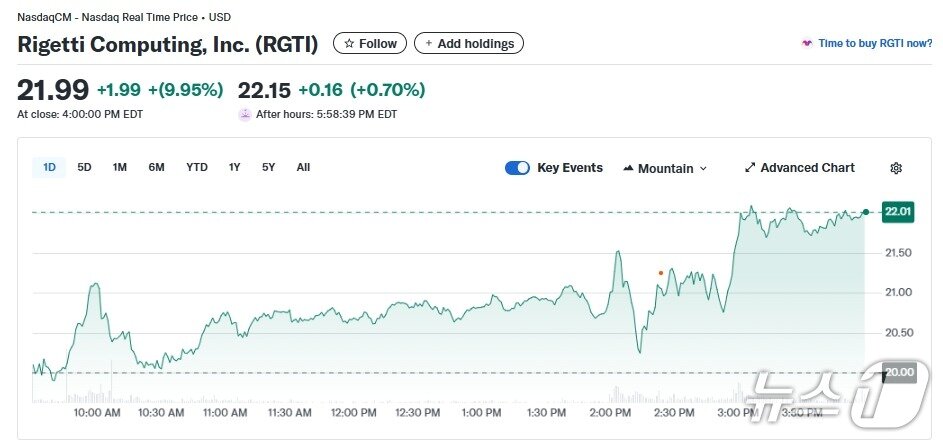
Task: Click the 20.00 previous close label
Action: pos(898,372)
